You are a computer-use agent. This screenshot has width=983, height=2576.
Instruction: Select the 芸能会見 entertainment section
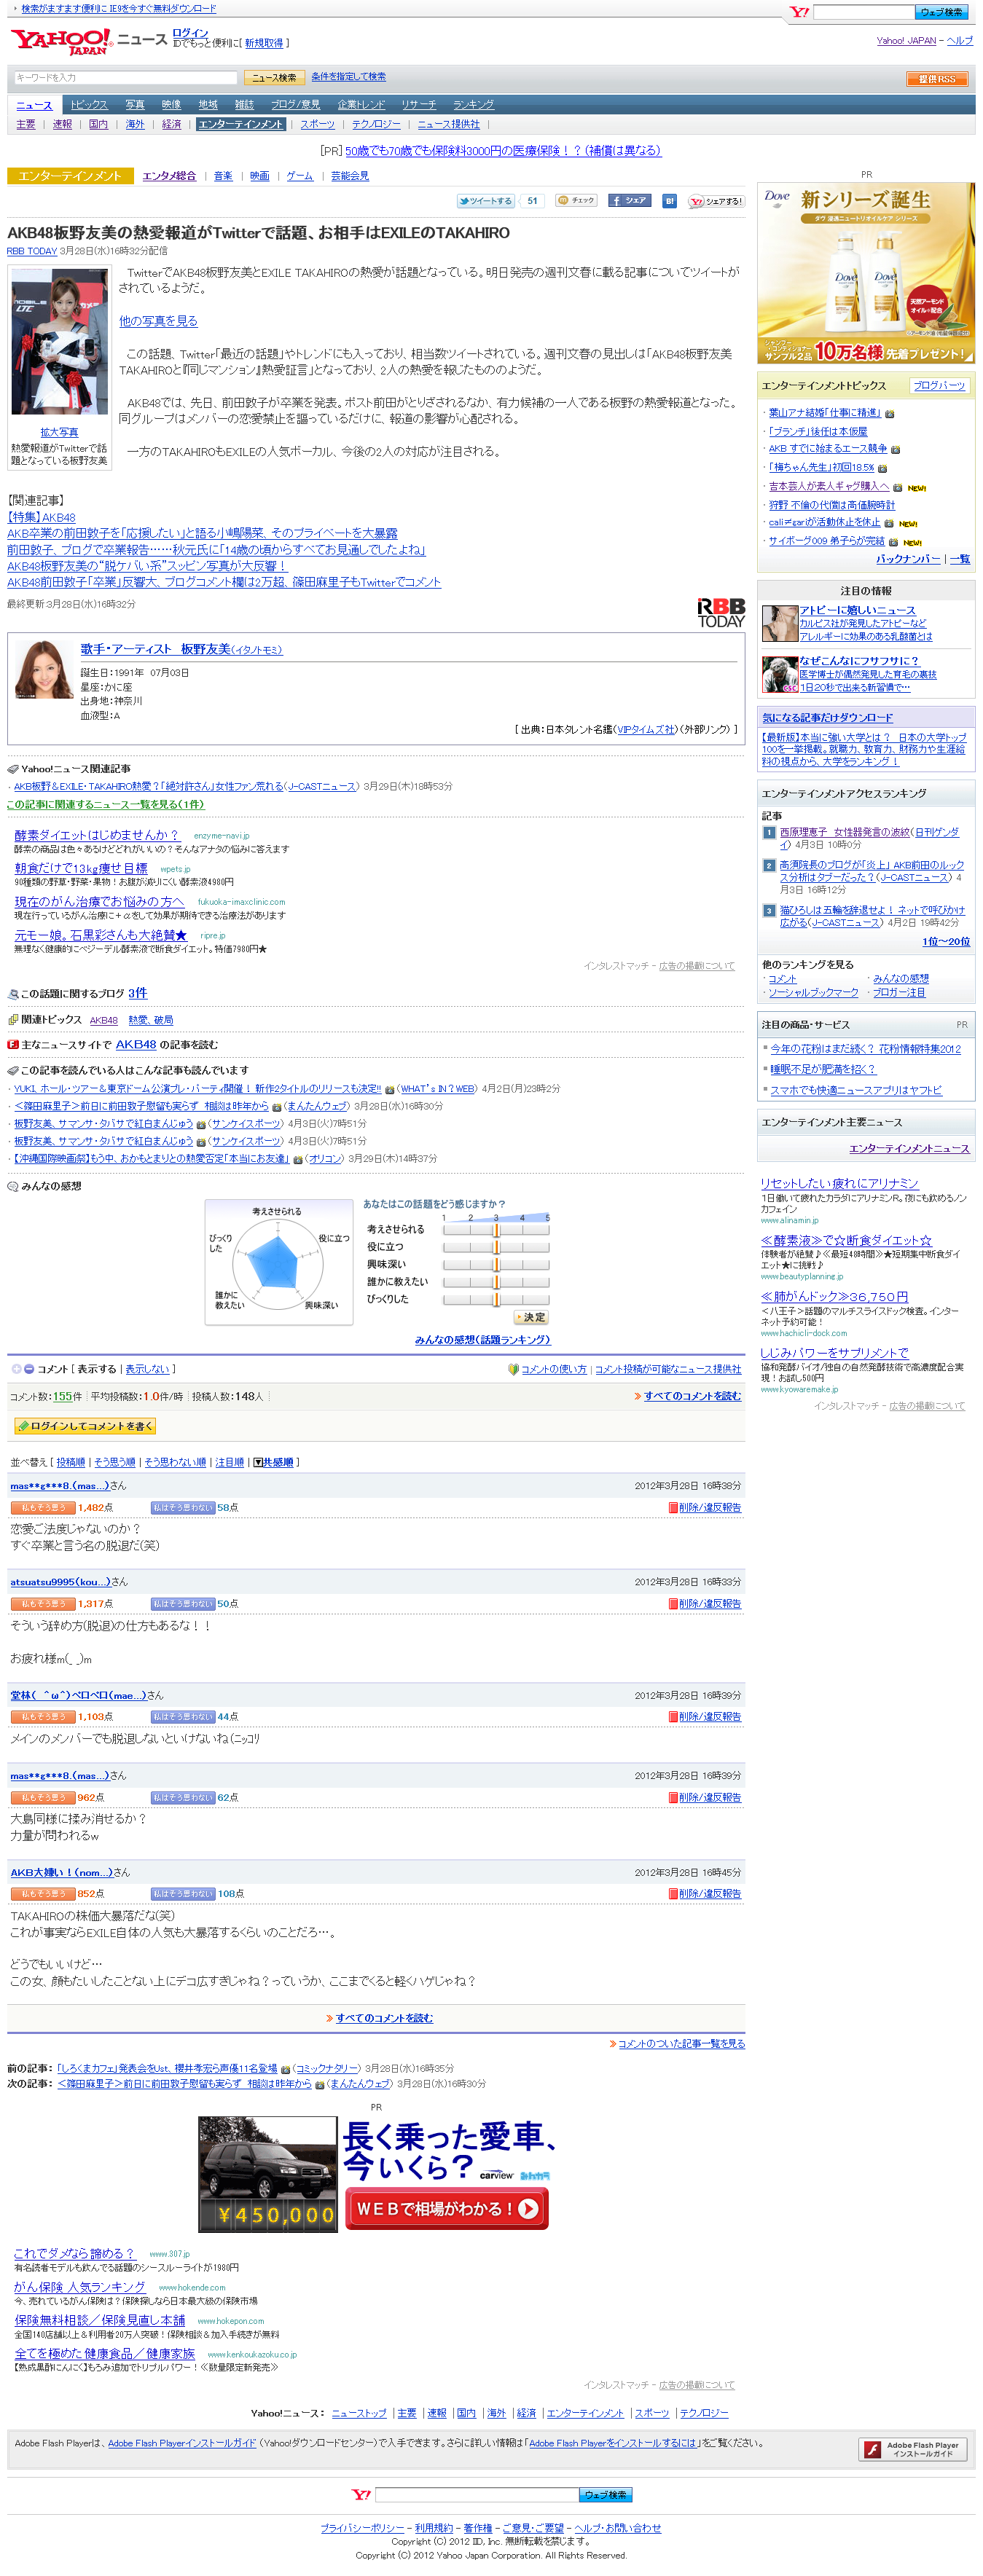(x=350, y=176)
